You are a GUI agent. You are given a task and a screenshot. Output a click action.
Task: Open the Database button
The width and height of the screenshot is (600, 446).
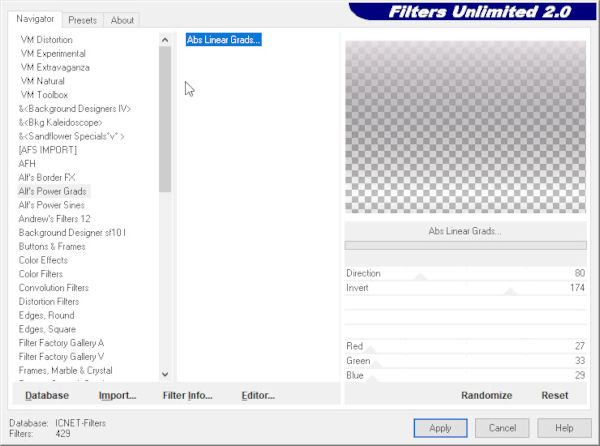pyautogui.click(x=47, y=395)
